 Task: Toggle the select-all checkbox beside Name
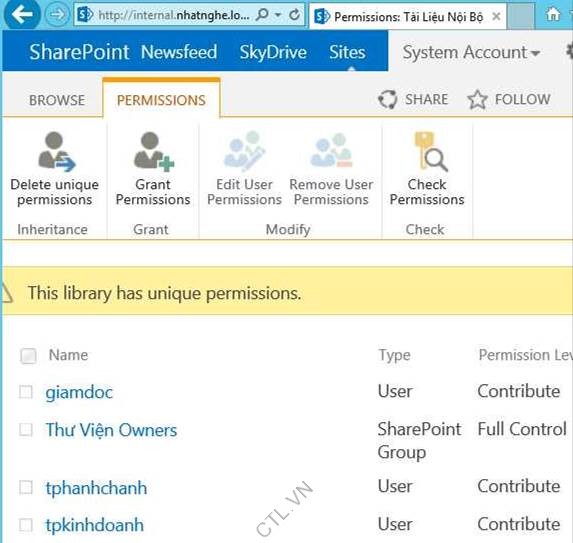28,356
